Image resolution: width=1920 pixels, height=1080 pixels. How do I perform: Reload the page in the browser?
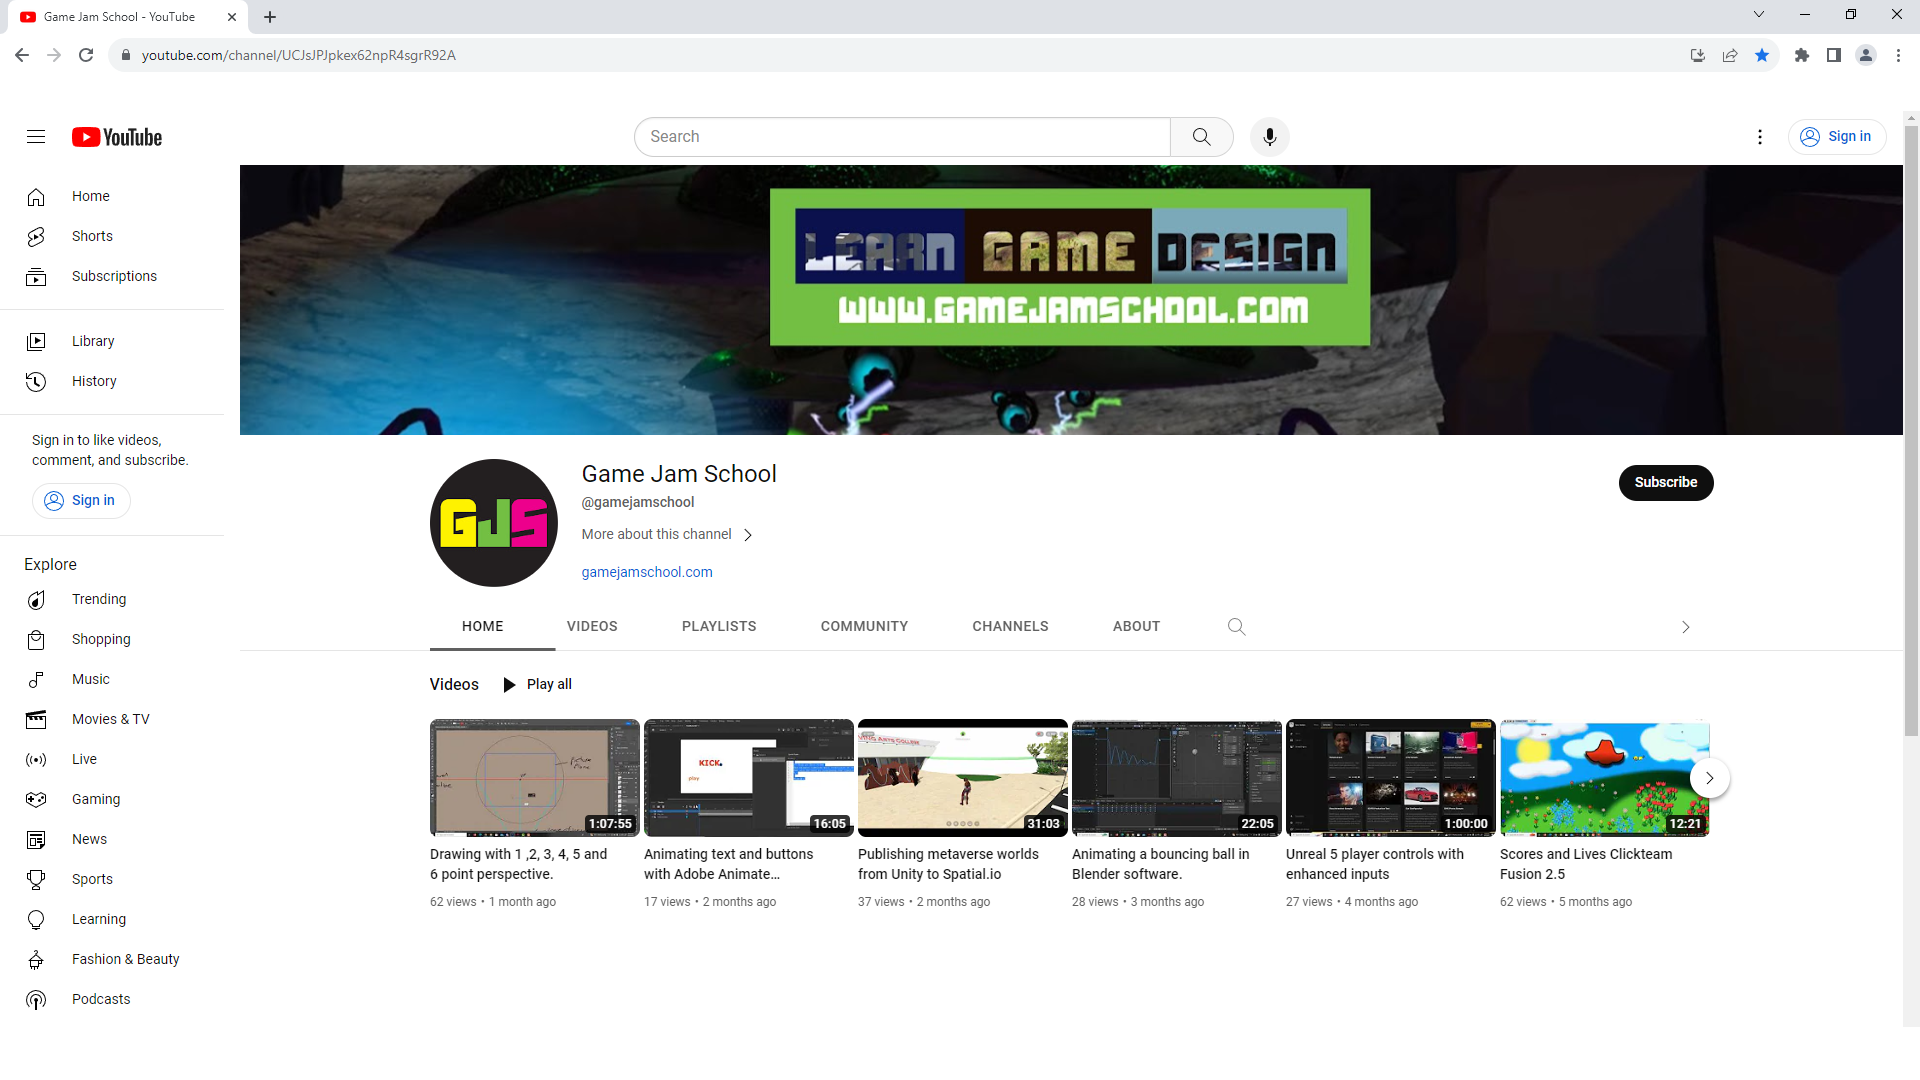(86, 56)
